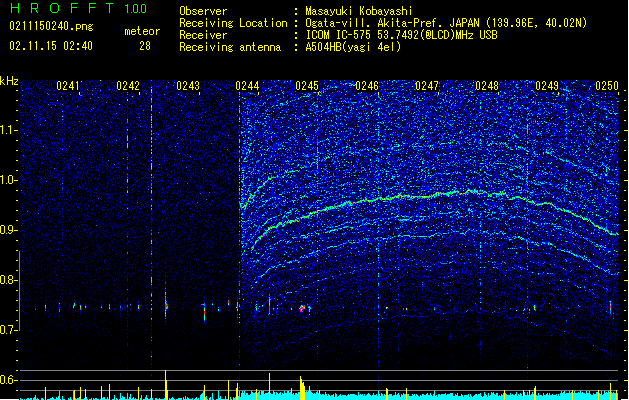Viewport: 629px width, 400px height.
Task: Click the 1.1 frequency axis label
Action: 9,130
